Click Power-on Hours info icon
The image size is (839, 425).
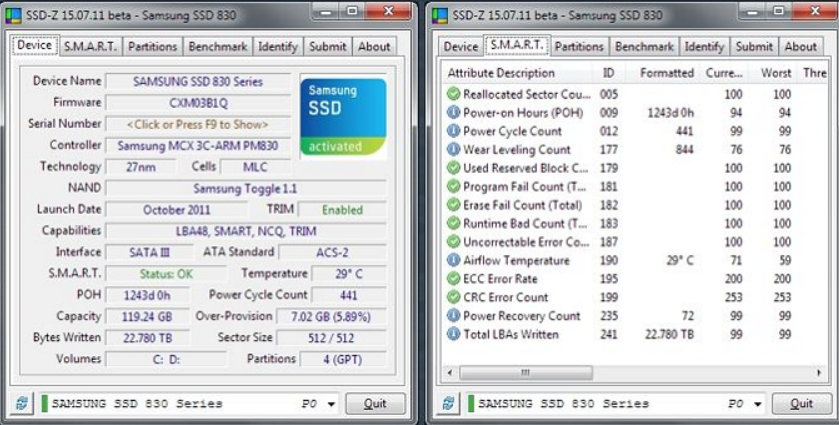pyautogui.click(x=453, y=113)
